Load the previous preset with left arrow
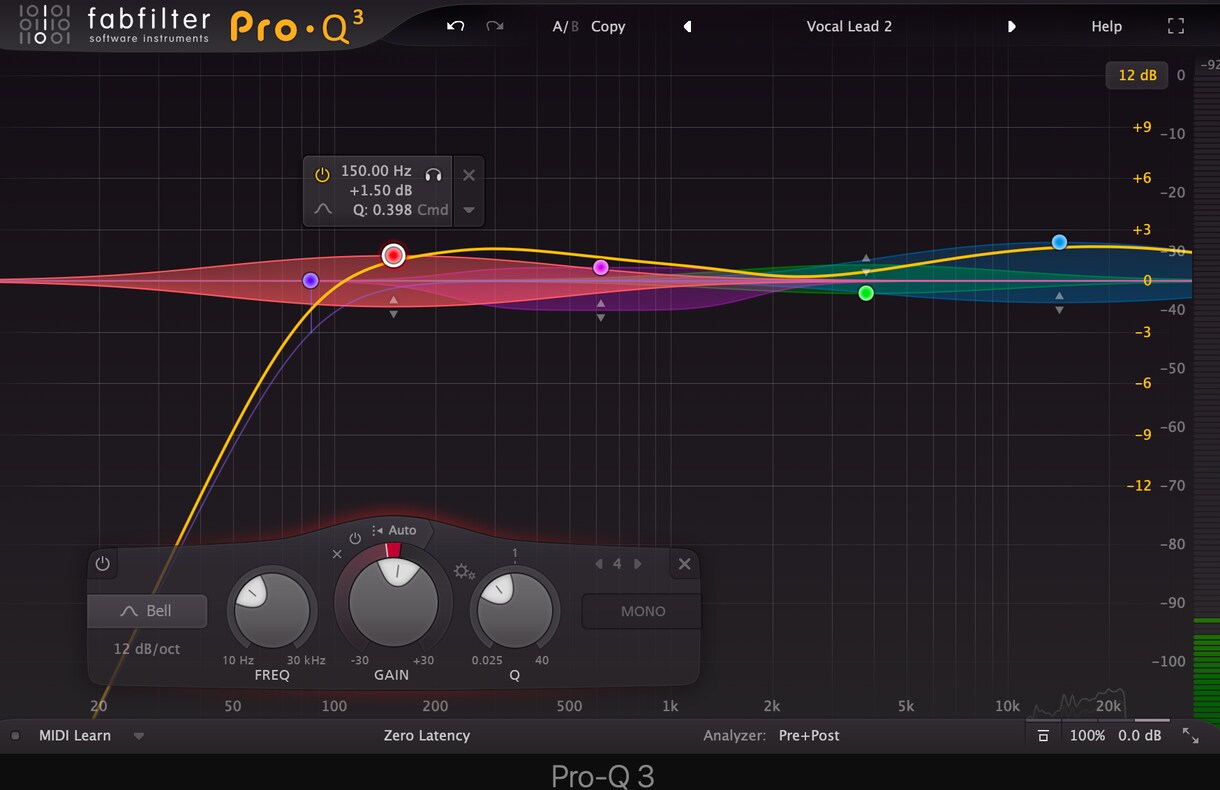1220x790 pixels. coord(687,27)
